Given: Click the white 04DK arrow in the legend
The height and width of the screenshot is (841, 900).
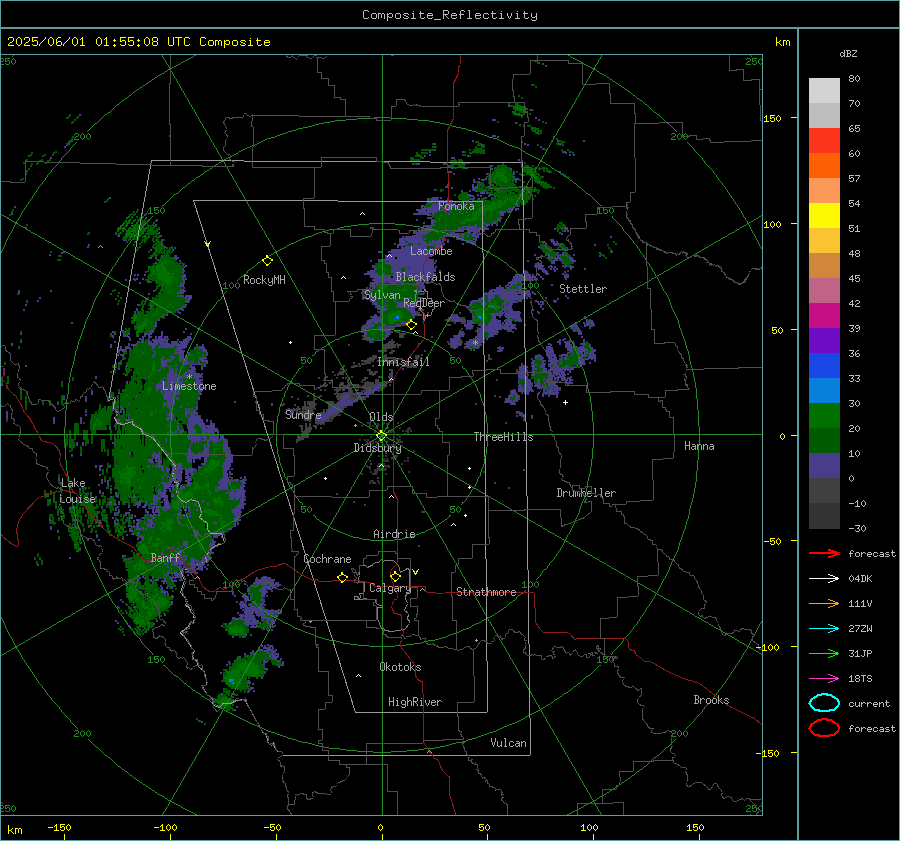Looking at the screenshot, I should 824,579.
